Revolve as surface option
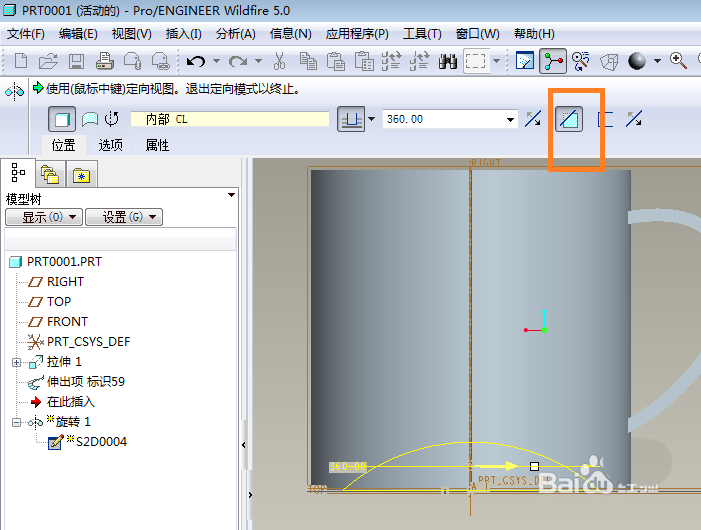The image size is (701, 530). coord(90,119)
